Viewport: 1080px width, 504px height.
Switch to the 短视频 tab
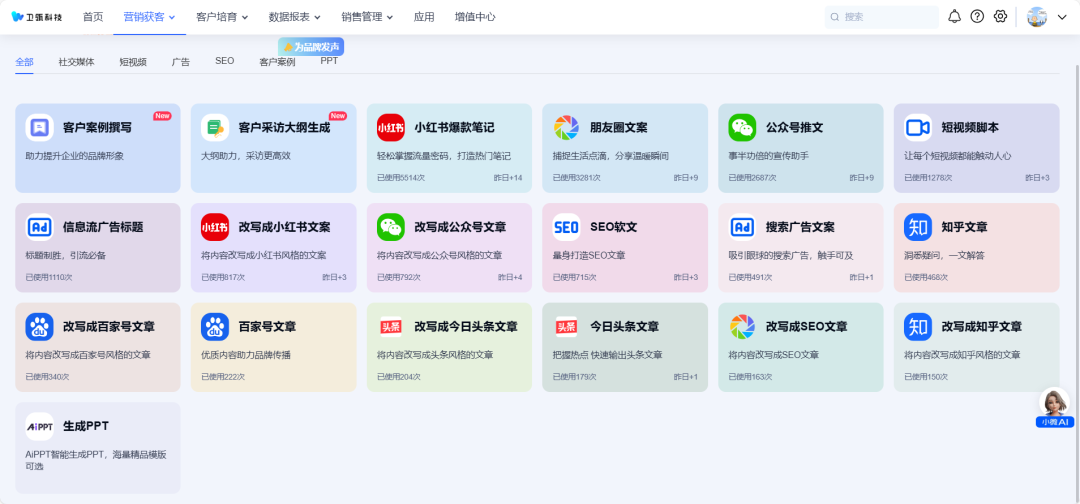click(x=133, y=62)
